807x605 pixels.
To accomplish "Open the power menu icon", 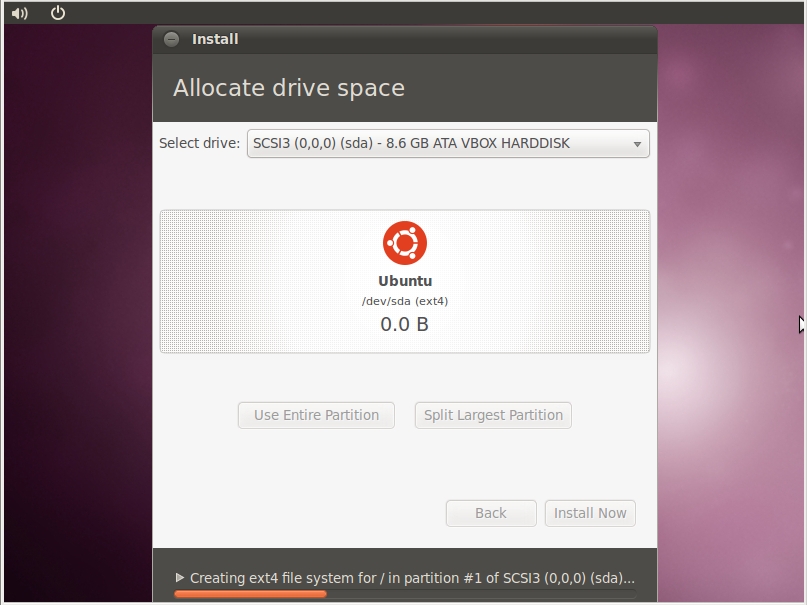I will pos(58,12).
